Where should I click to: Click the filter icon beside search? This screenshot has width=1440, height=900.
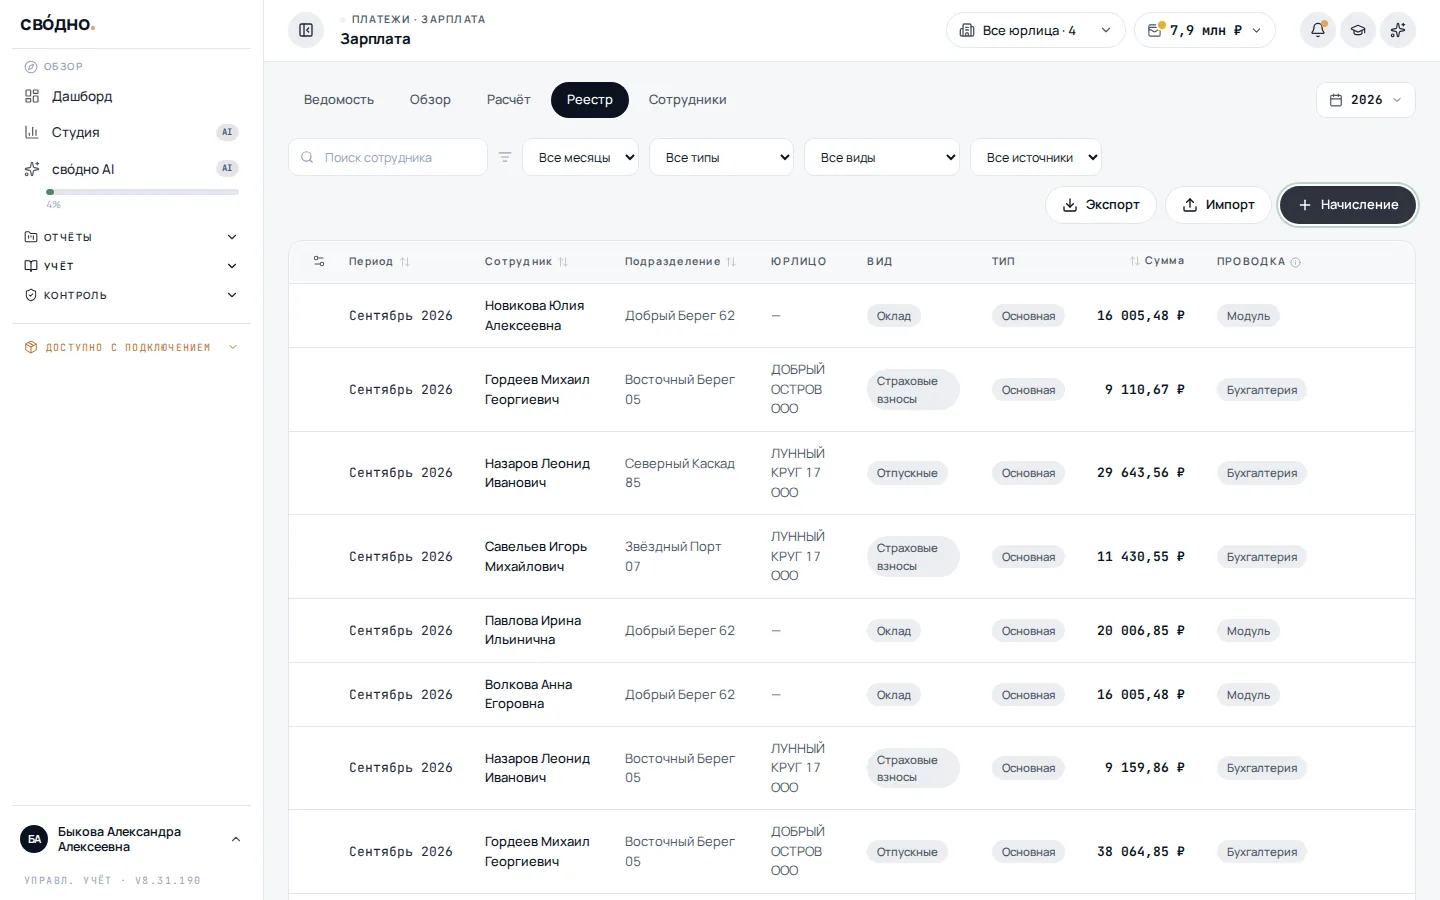[x=505, y=157]
